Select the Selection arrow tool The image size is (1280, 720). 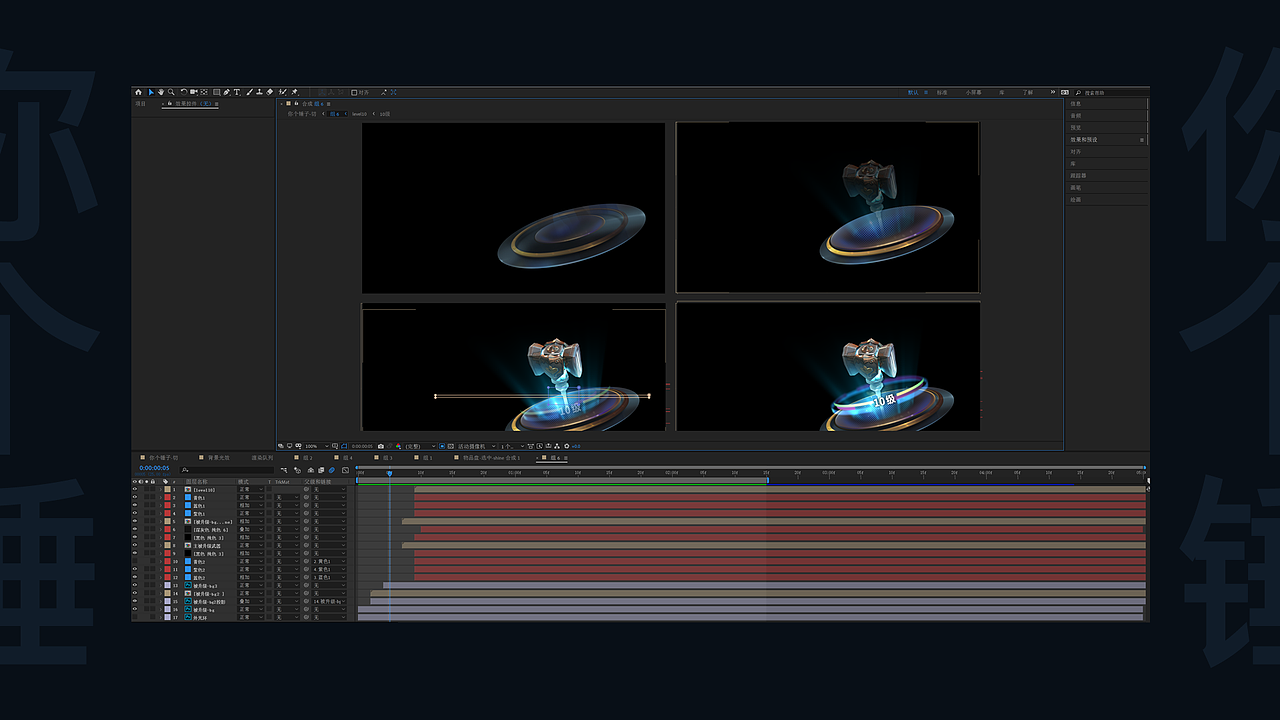(x=151, y=92)
